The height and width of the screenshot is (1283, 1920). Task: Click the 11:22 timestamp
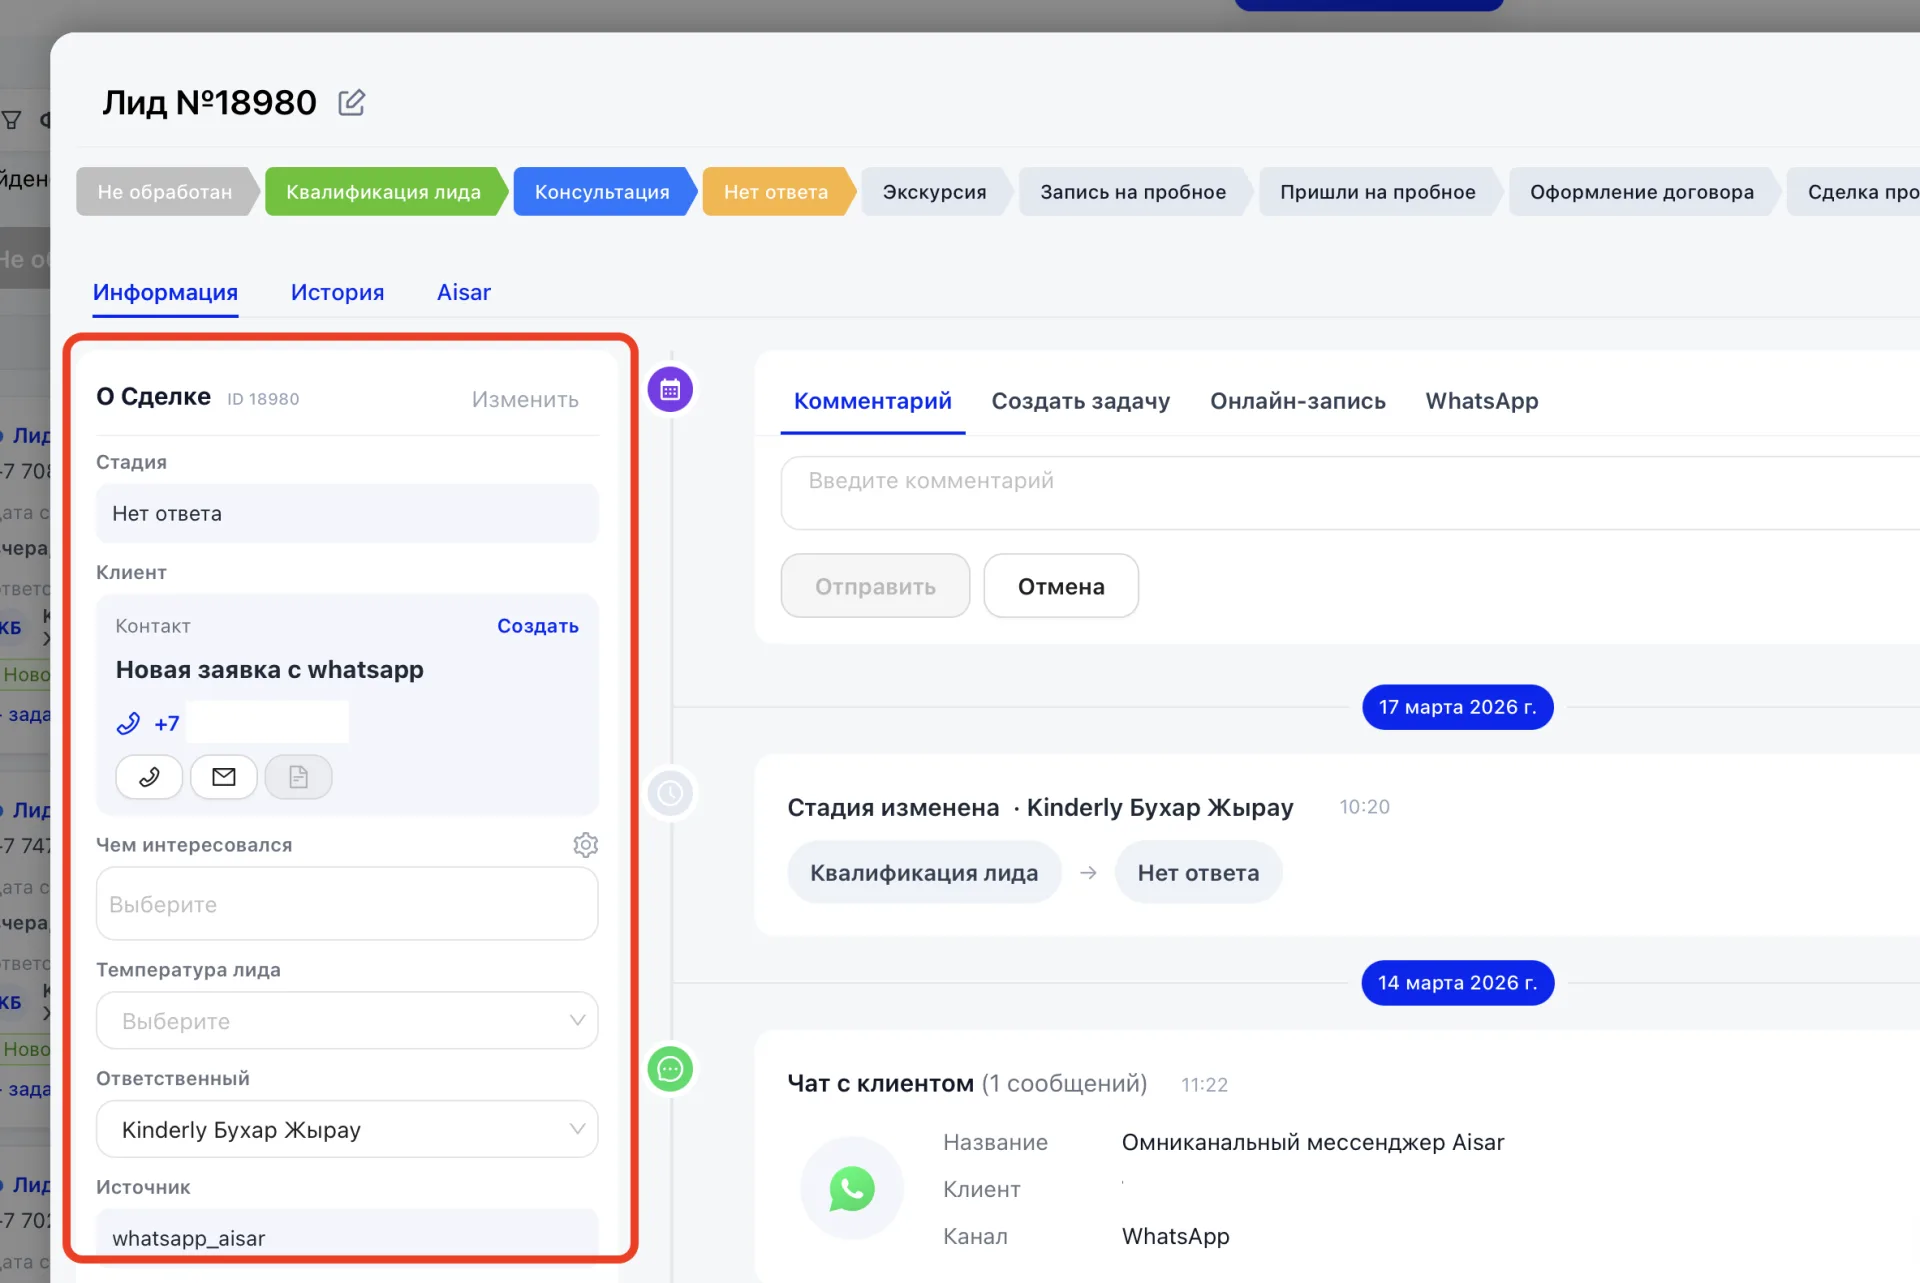pos(1204,1085)
